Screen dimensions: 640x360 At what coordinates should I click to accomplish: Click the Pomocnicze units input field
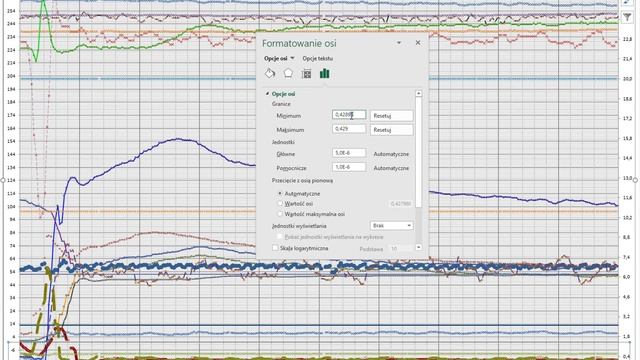349,167
